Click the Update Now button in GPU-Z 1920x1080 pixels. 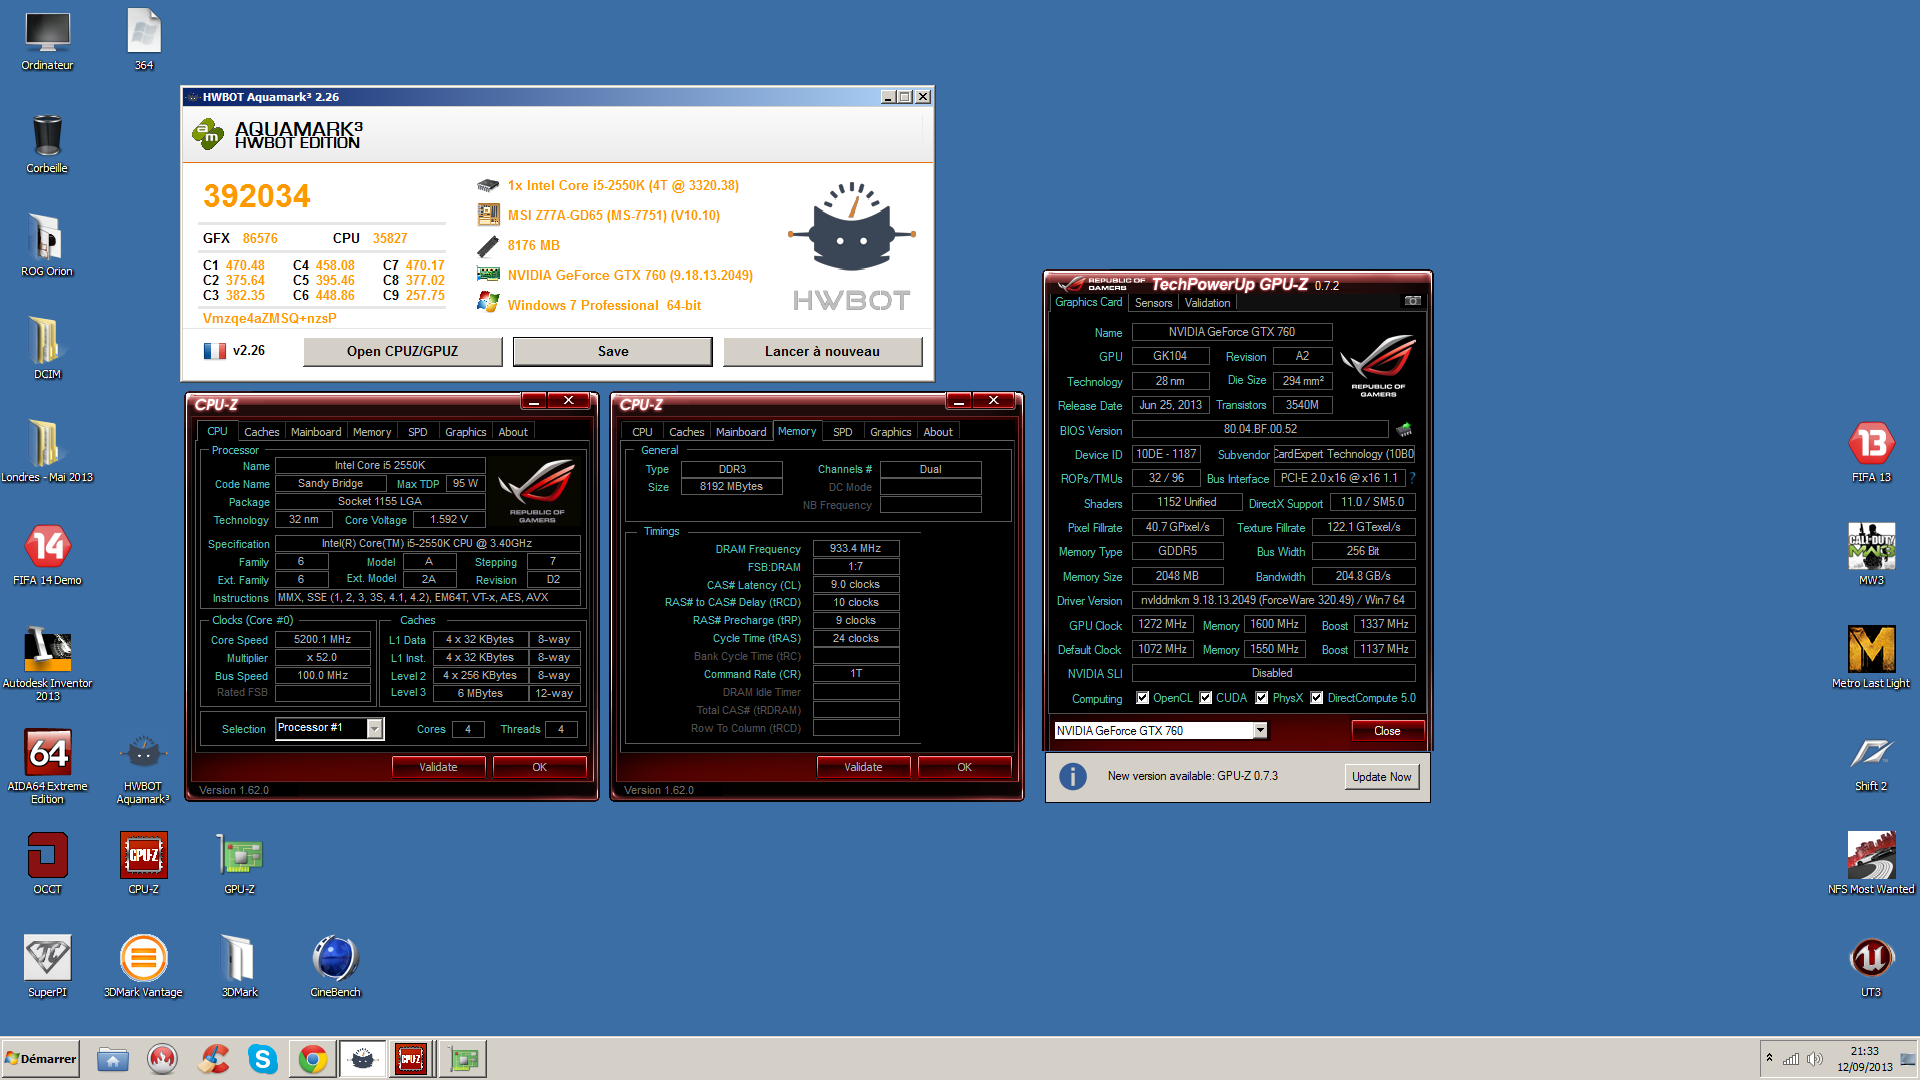pyautogui.click(x=1381, y=777)
